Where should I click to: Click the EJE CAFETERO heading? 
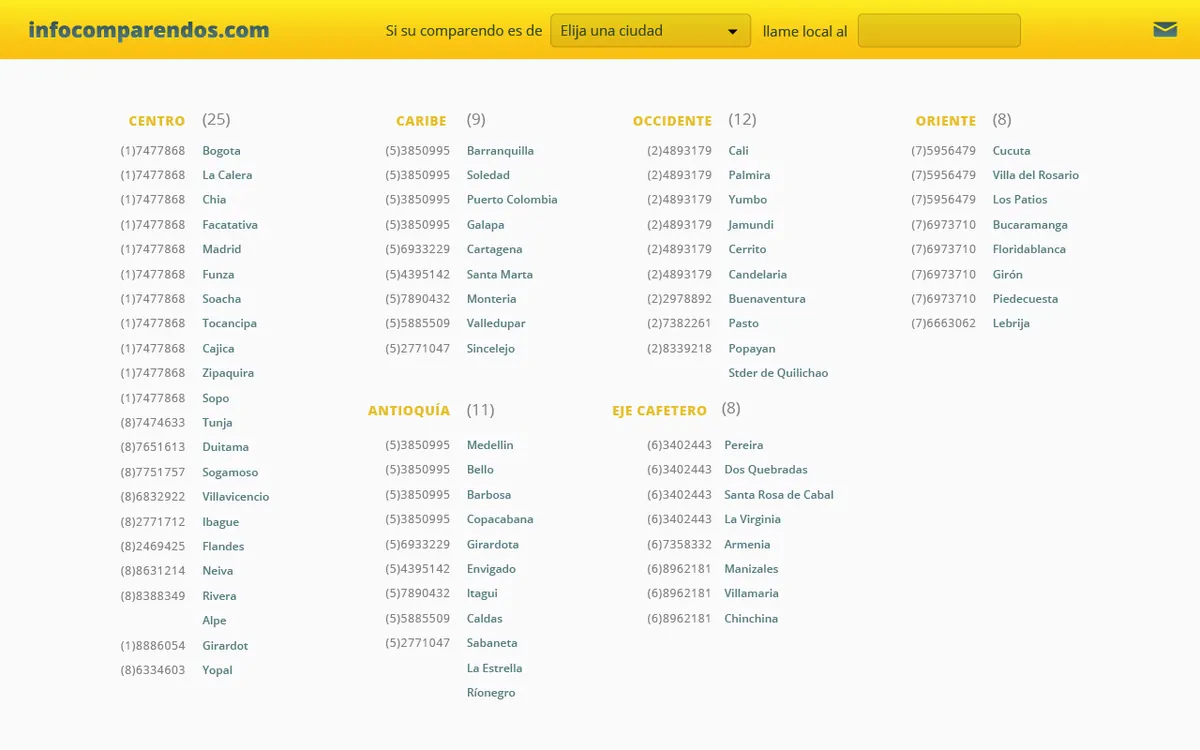click(x=659, y=411)
